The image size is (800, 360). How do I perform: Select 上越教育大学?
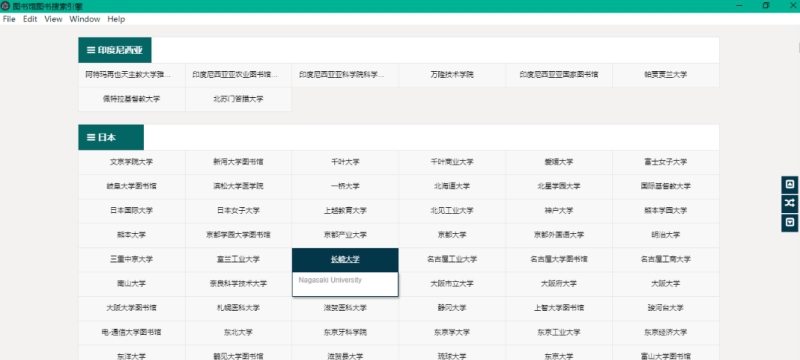point(345,211)
